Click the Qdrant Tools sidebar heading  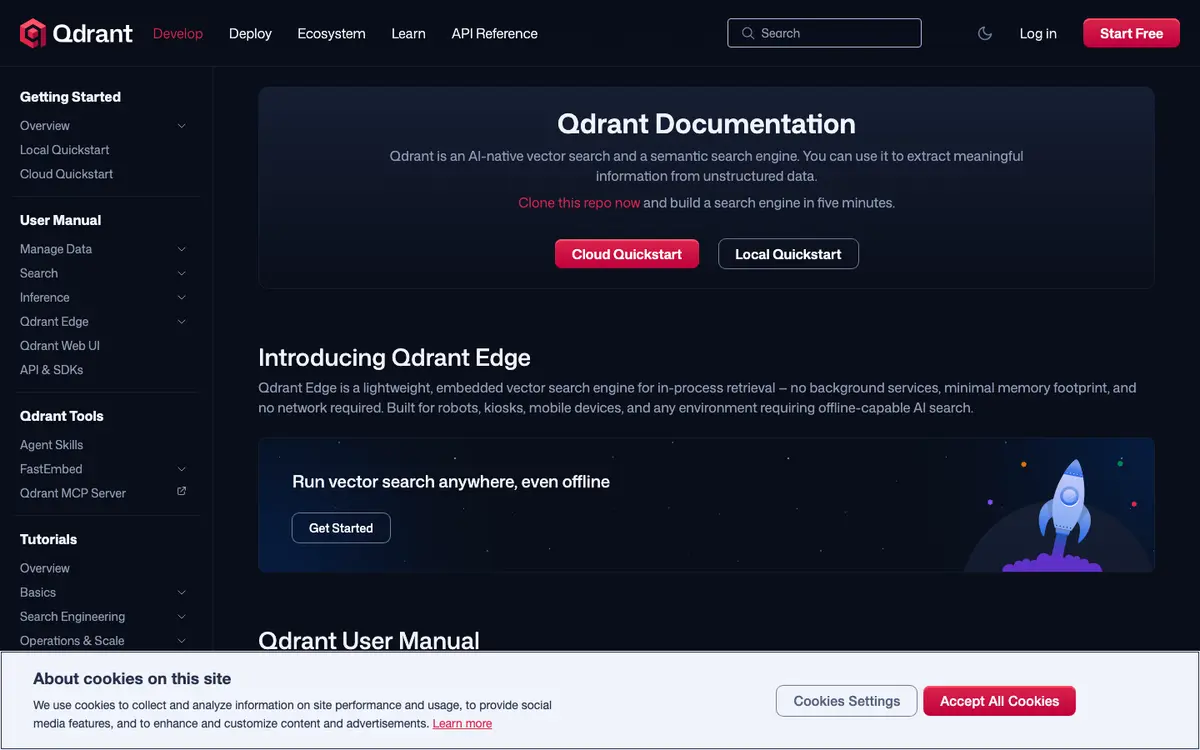coord(62,416)
